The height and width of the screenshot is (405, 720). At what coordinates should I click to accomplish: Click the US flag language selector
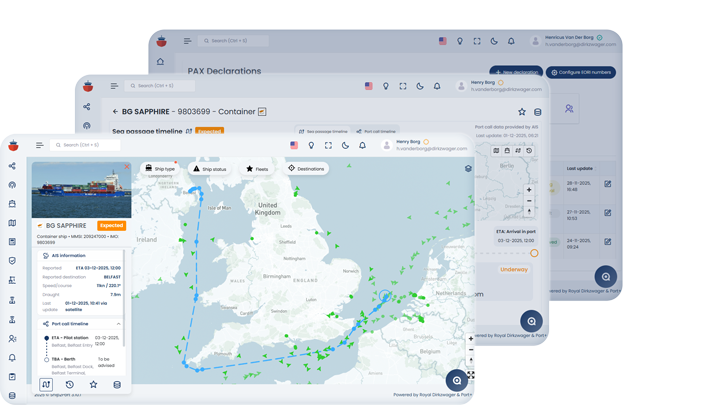pos(294,145)
